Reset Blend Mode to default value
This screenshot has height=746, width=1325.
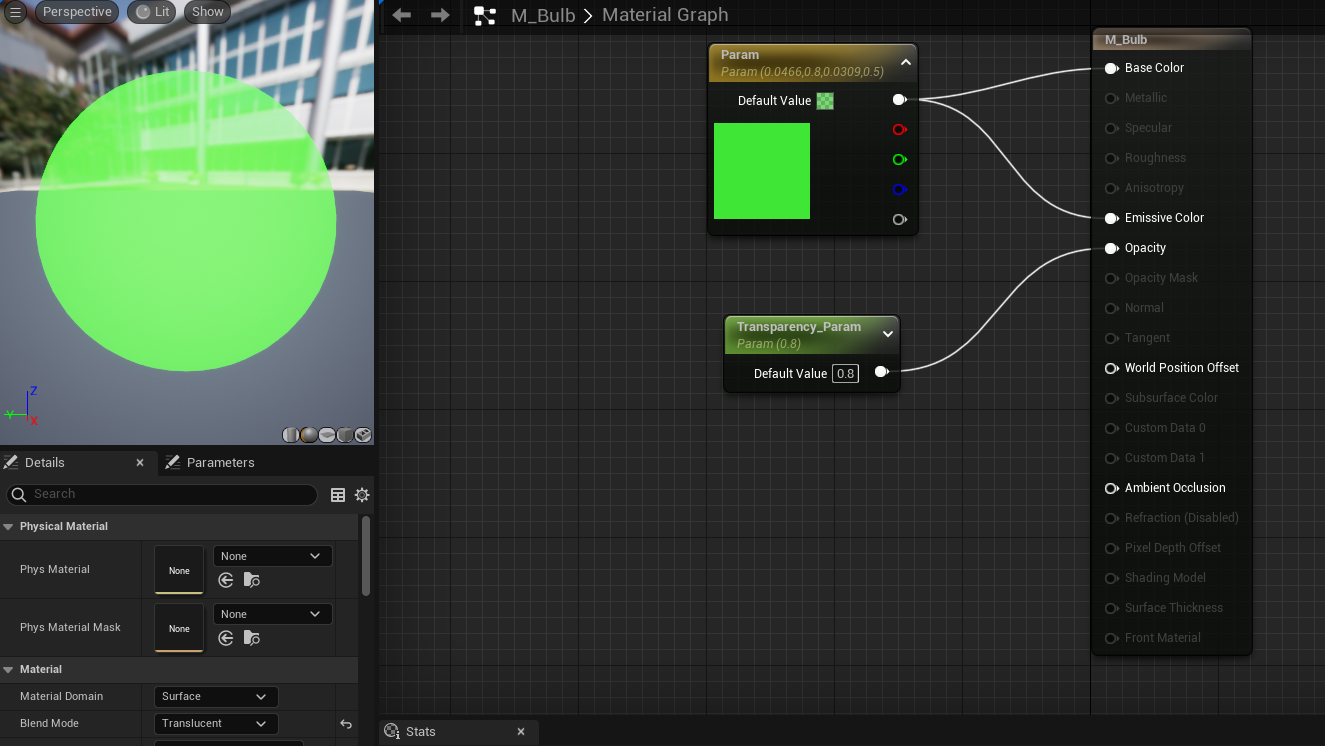click(346, 724)
